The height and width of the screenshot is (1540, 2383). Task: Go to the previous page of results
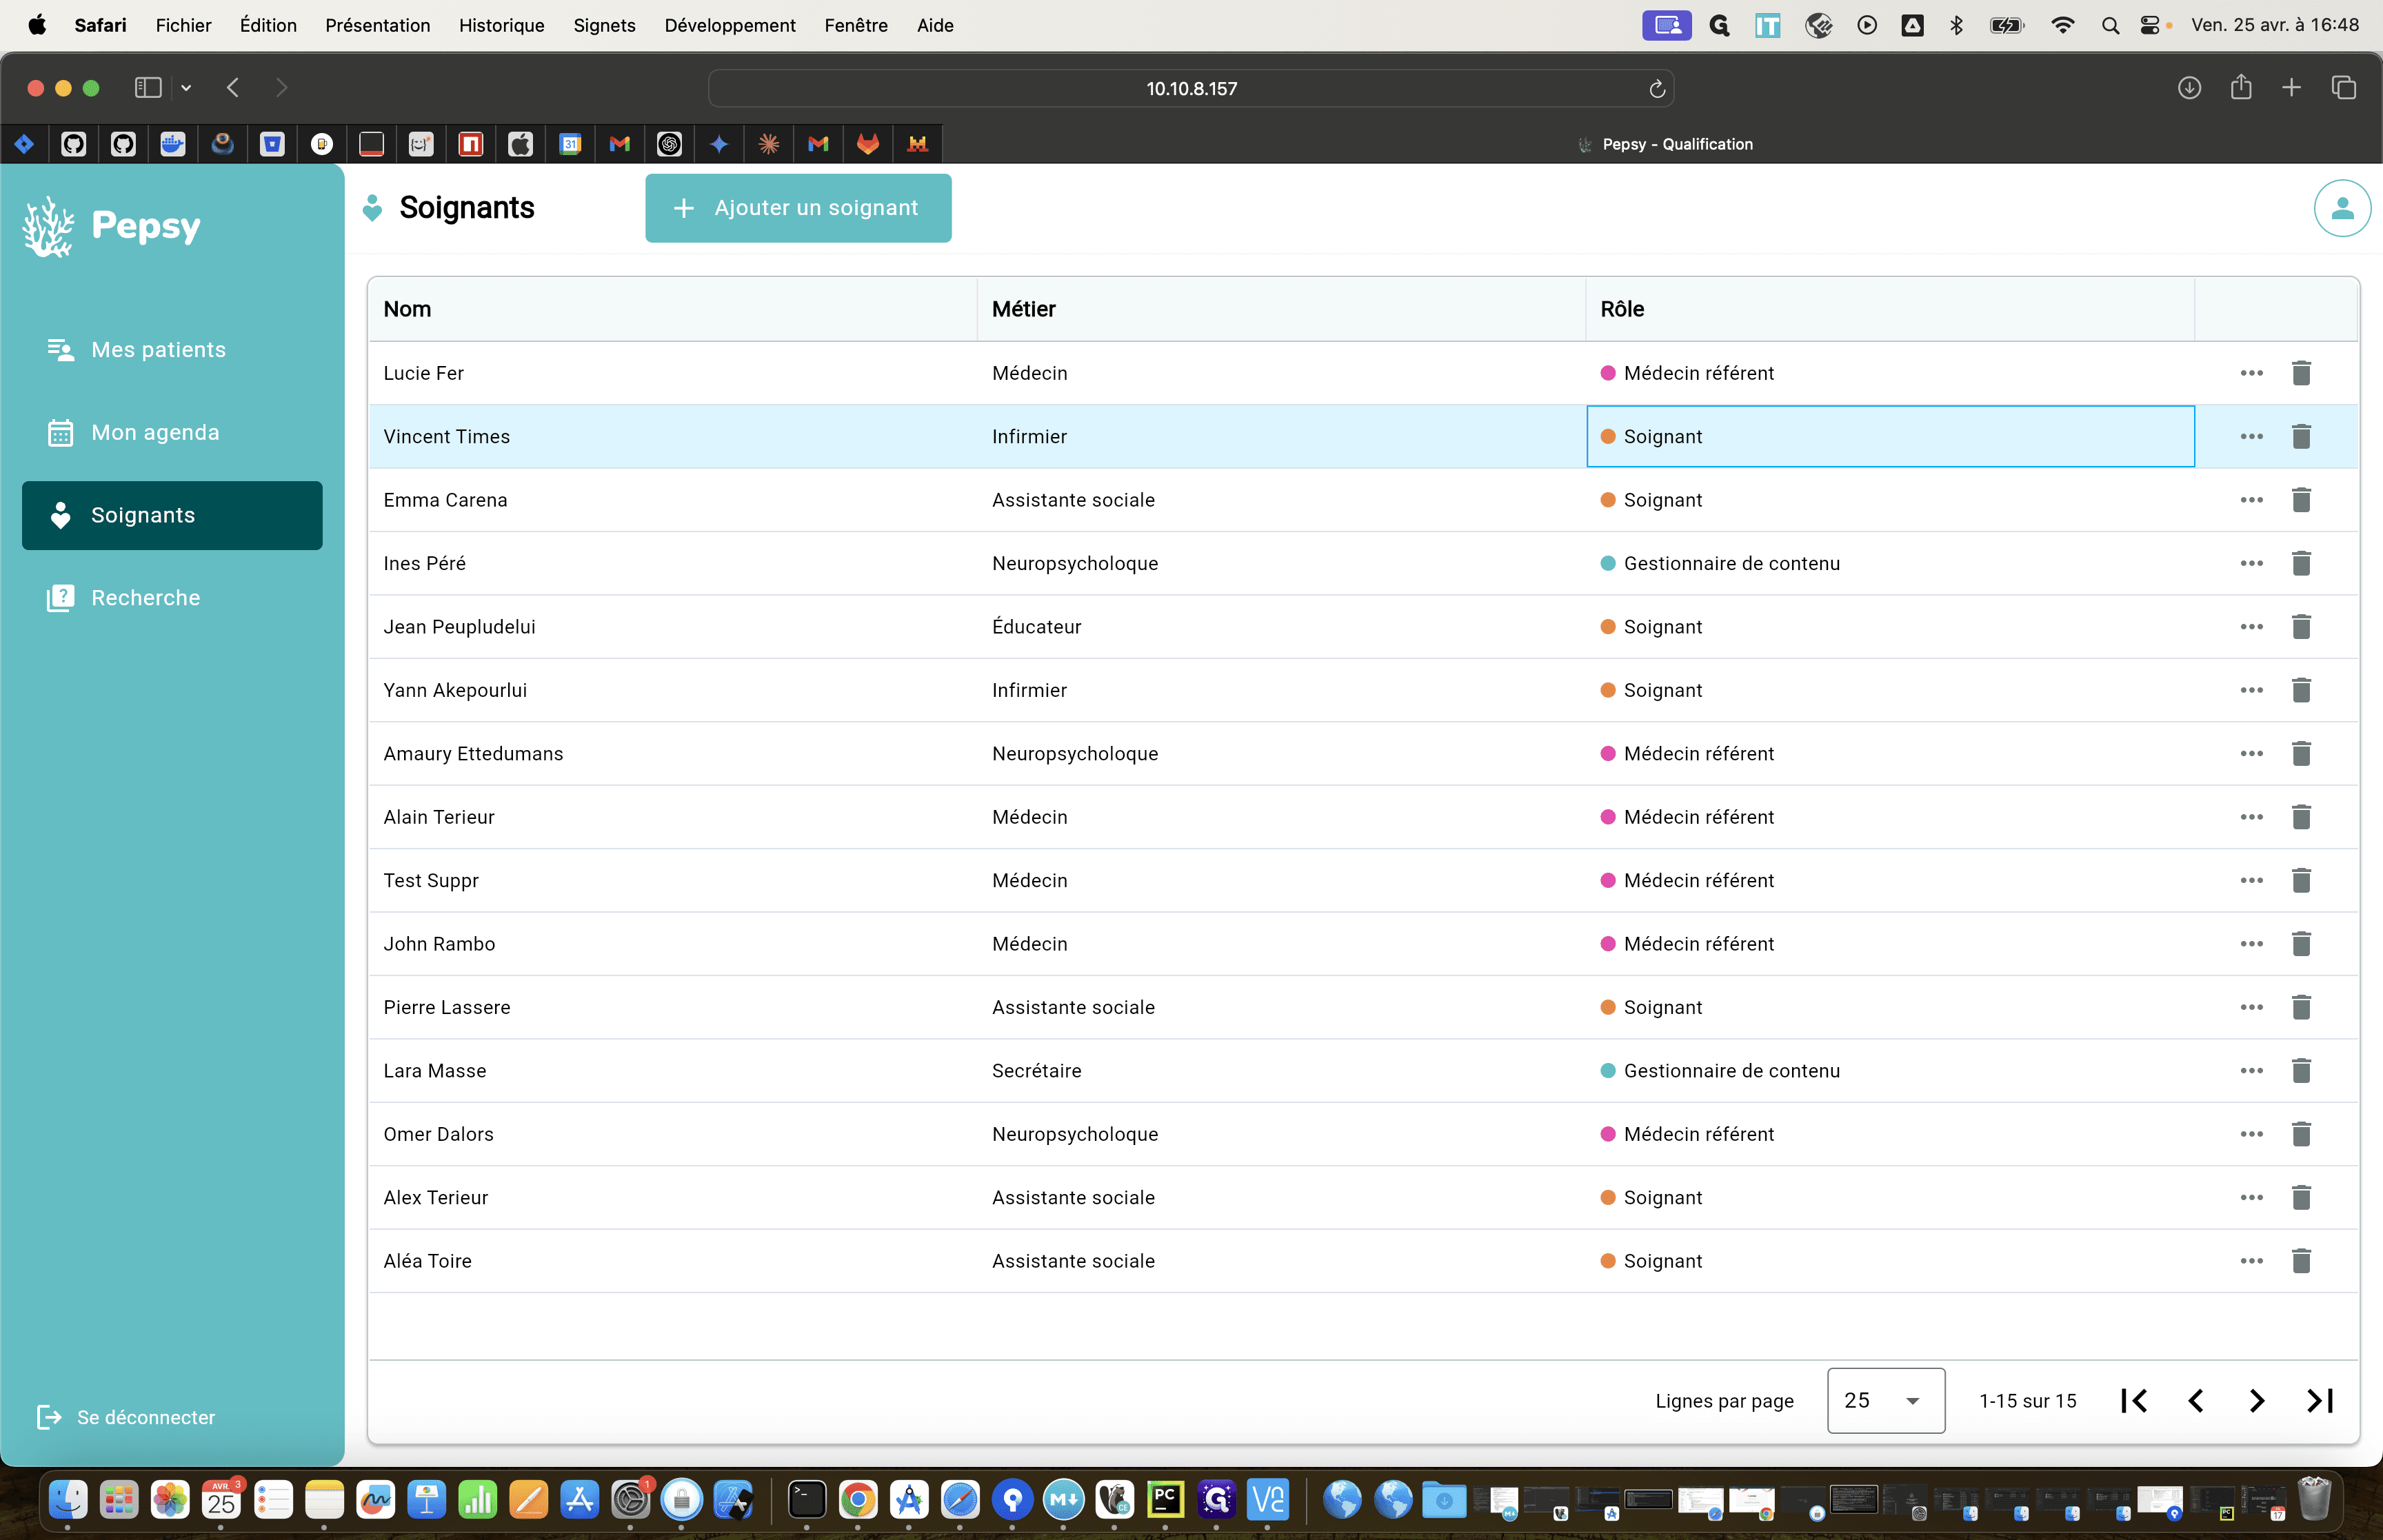coord(2196,1401)
